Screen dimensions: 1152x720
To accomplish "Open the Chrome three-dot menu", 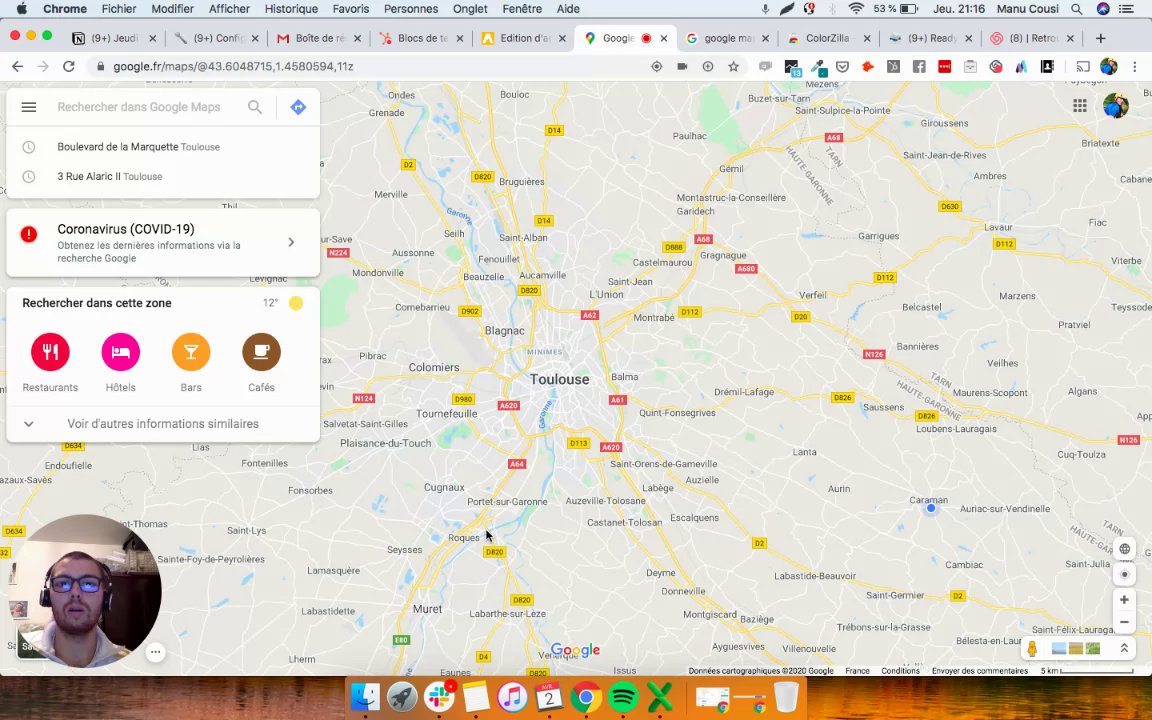I will (x=1135, y=66).
